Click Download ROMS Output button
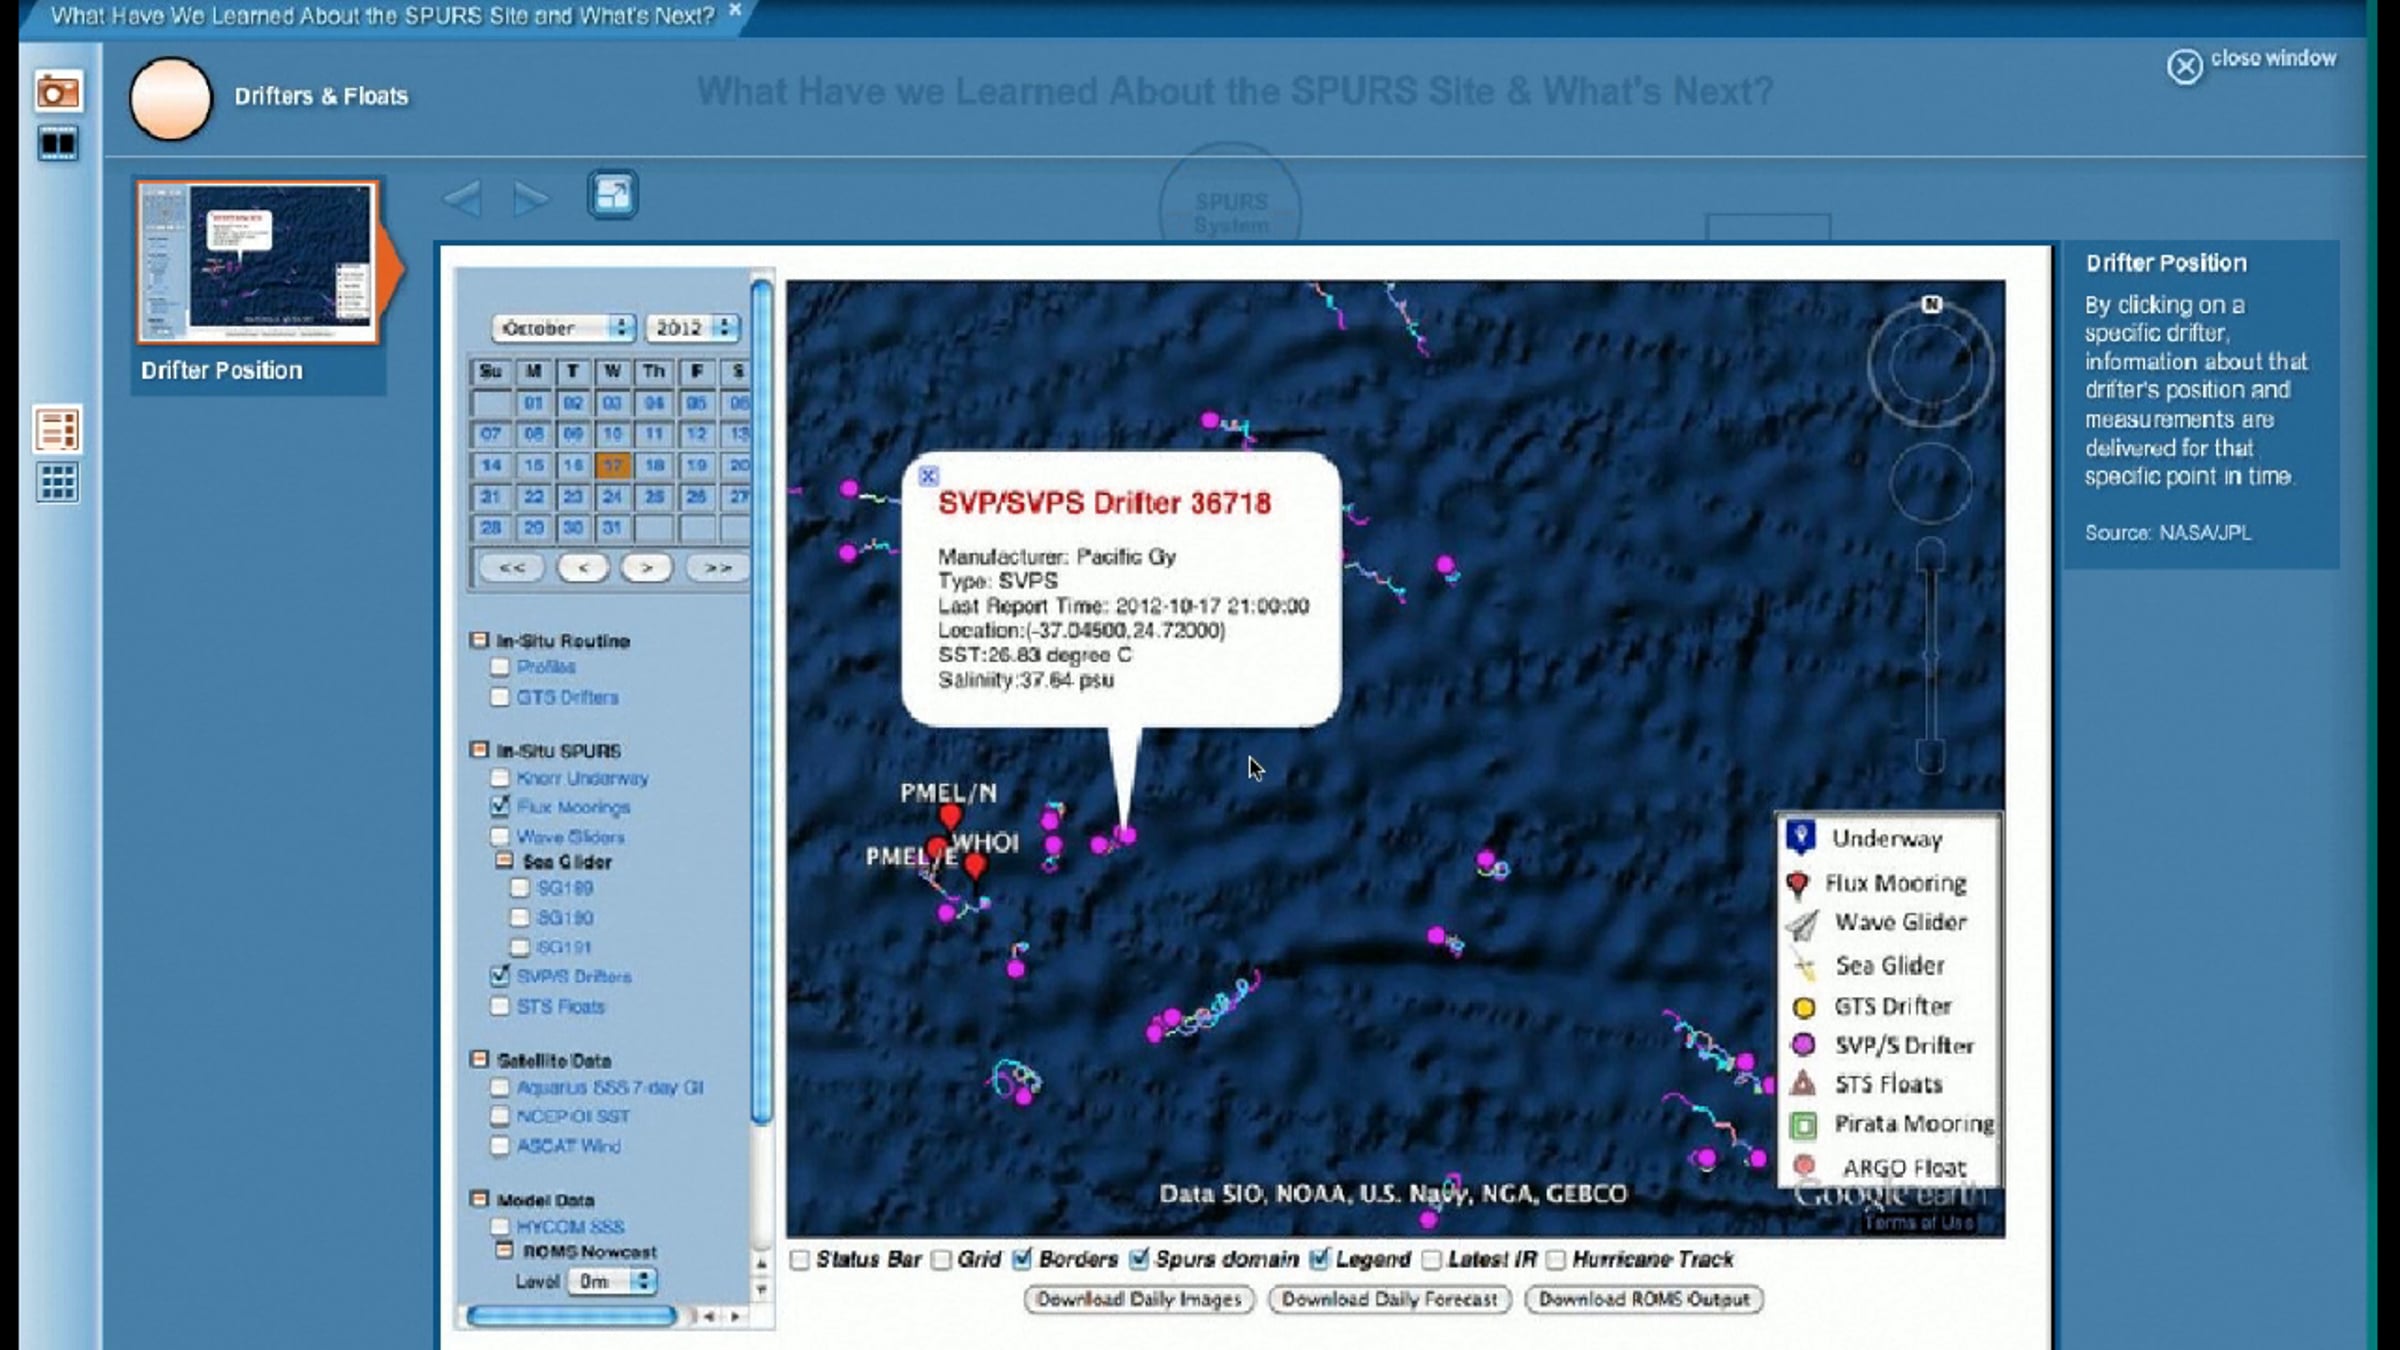 click(1644, 1299)
